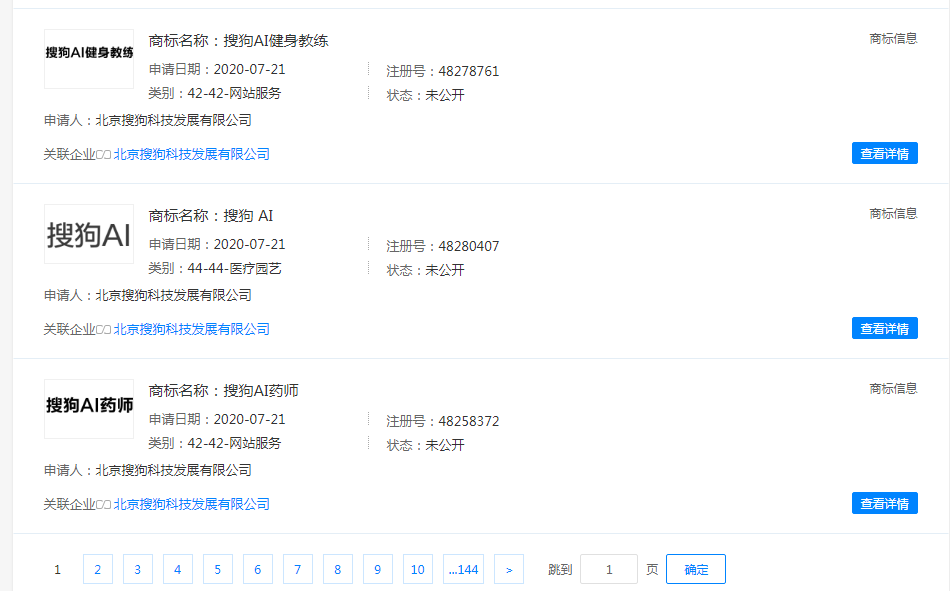Go to page 7
Screen dimensions: 950x591
297,569
